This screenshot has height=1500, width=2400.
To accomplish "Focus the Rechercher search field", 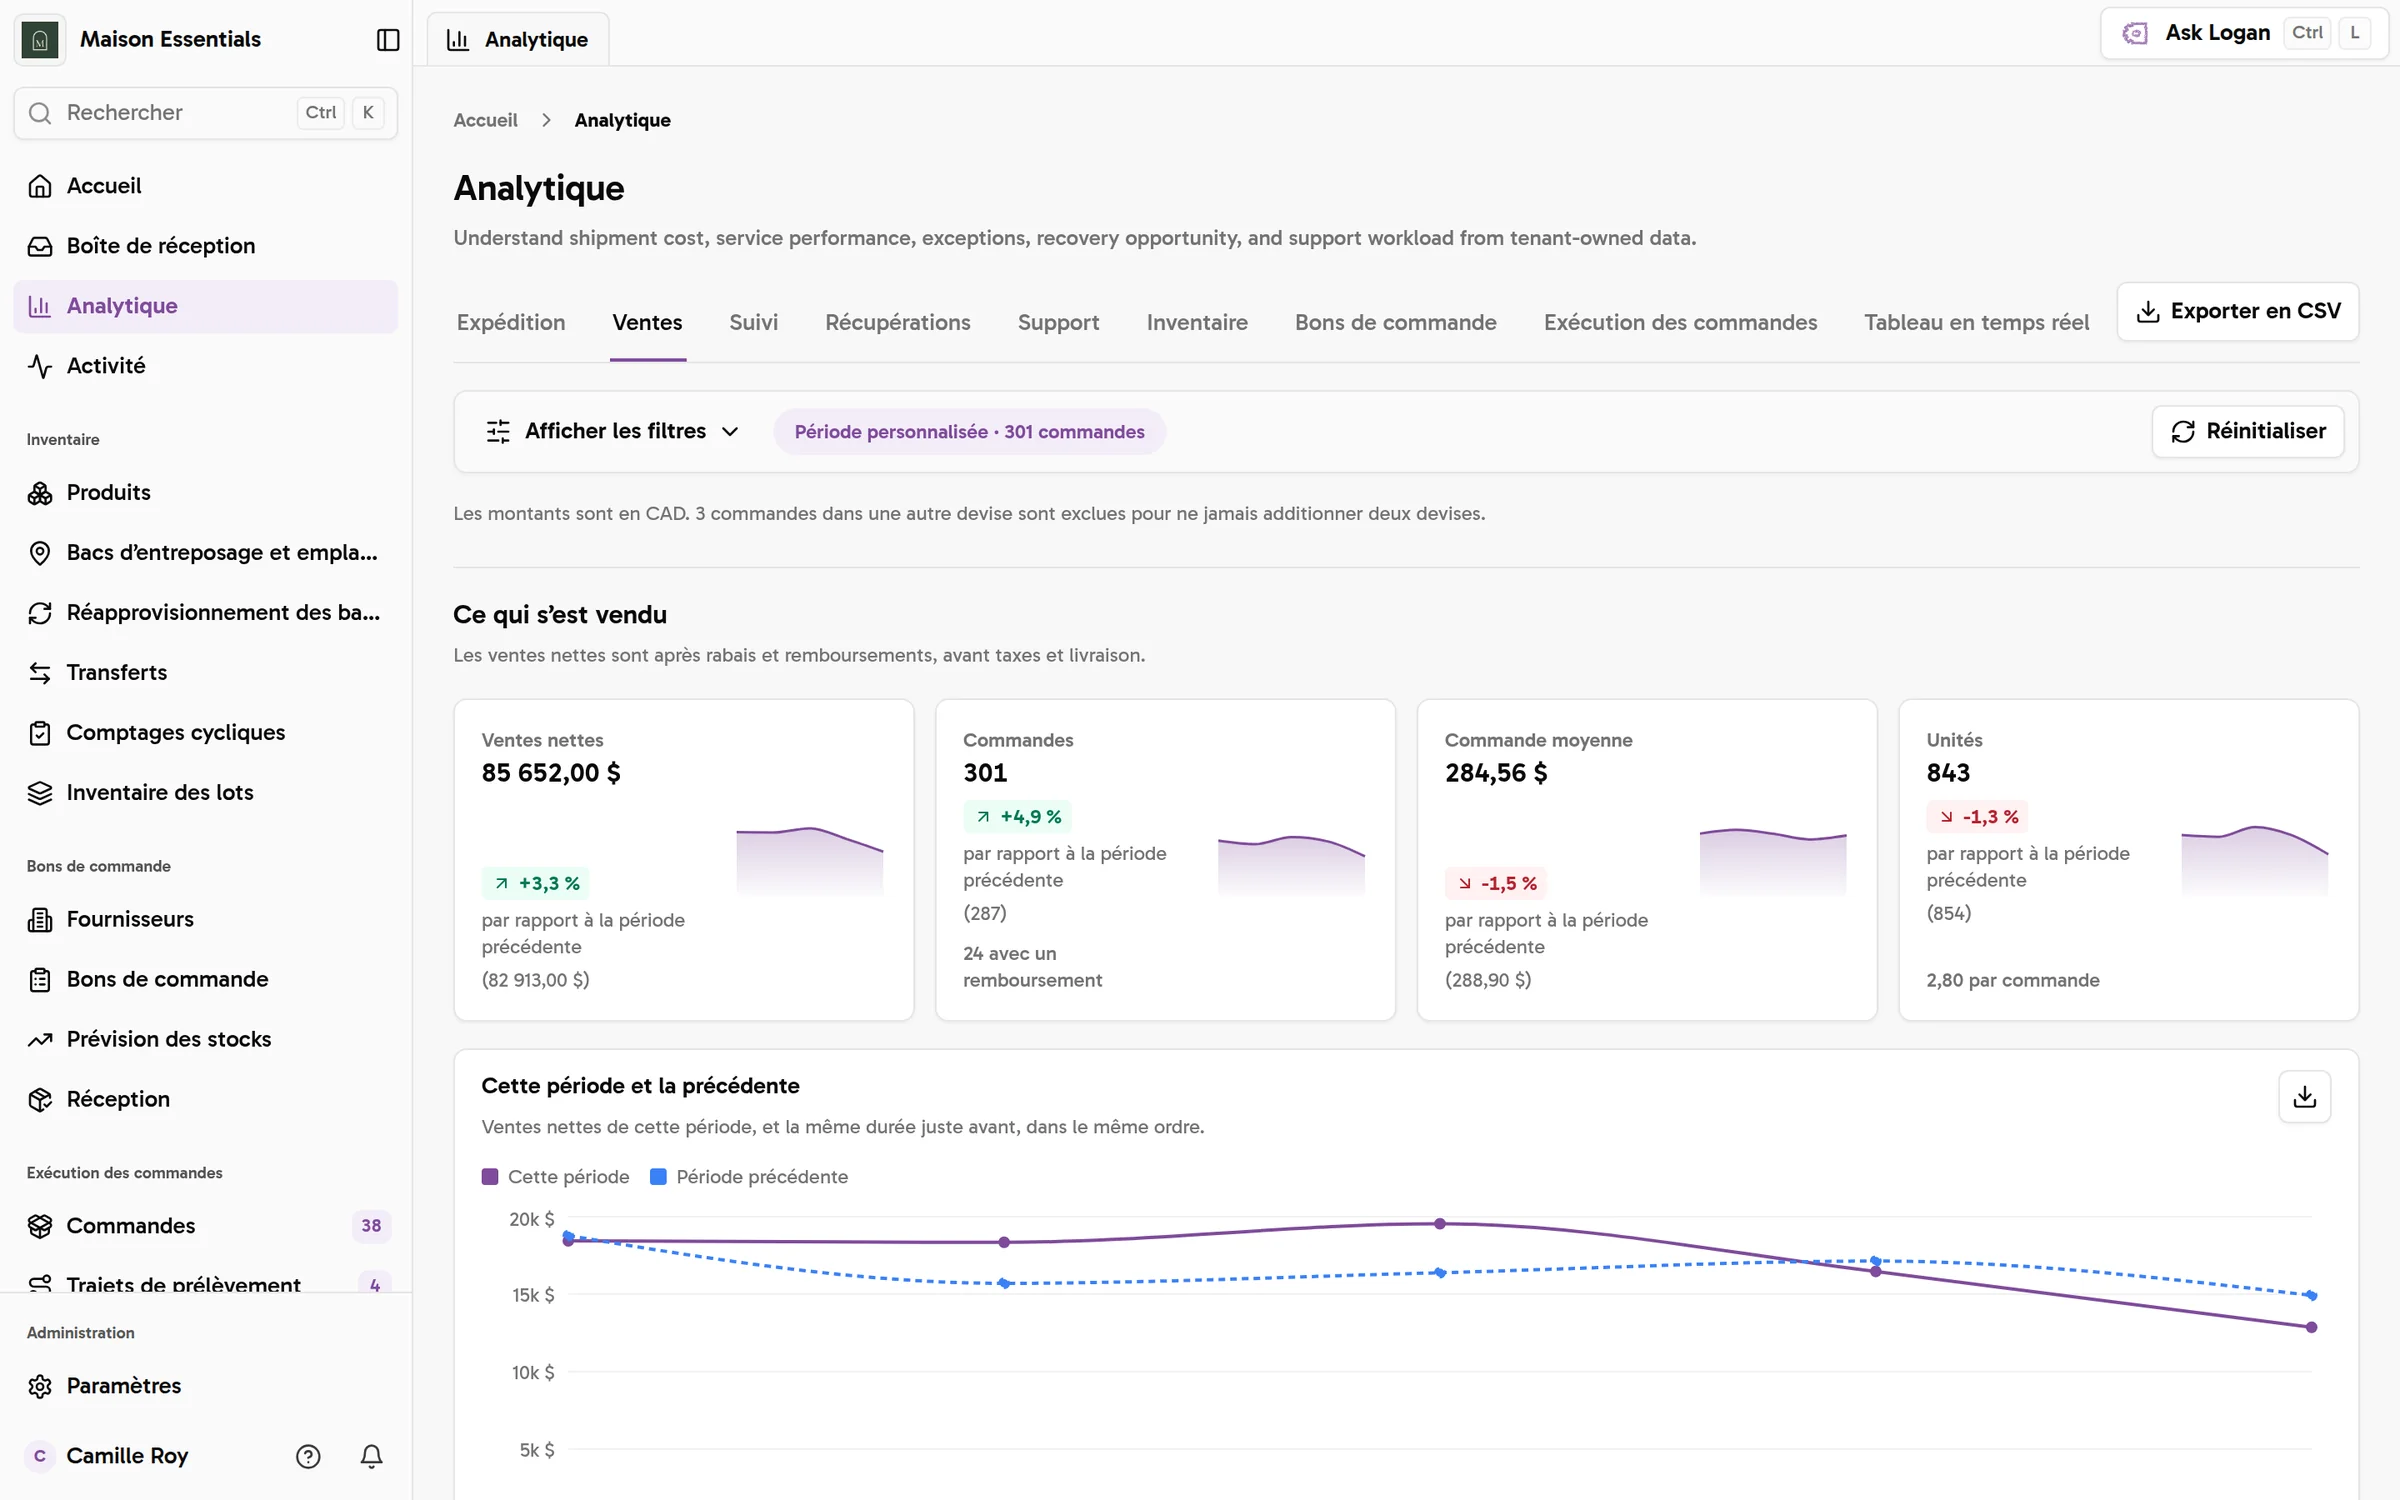I will pyautogui.click(x=205, y=112).
